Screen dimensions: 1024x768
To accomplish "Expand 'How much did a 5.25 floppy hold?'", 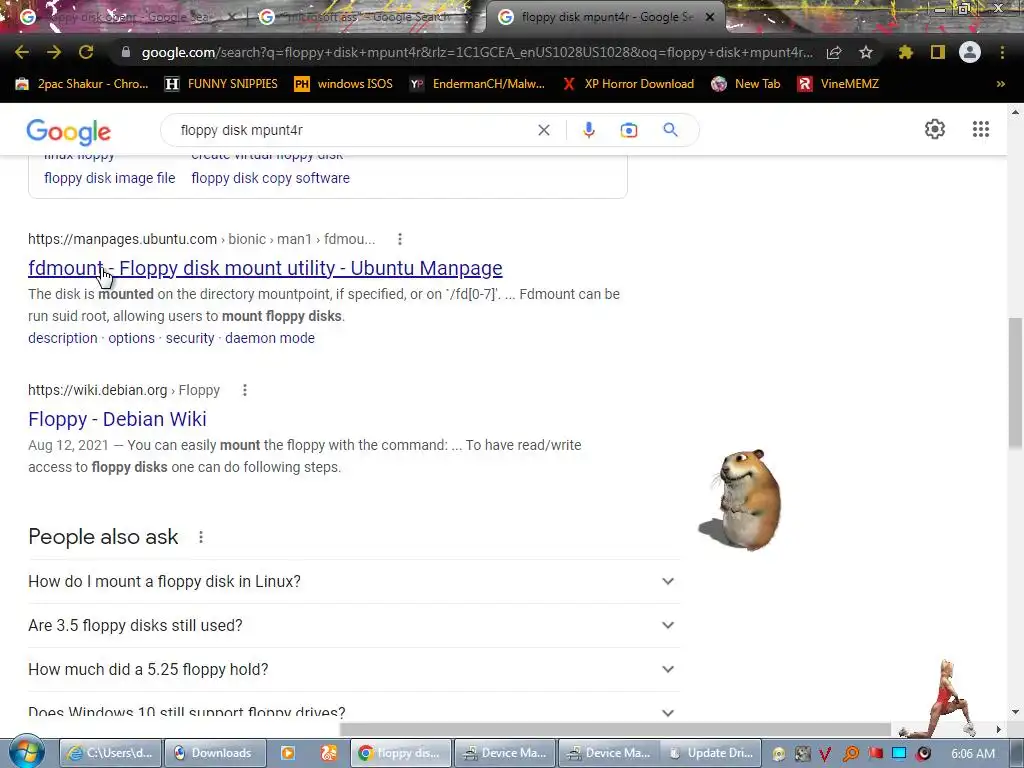I will tap(353, 669).
